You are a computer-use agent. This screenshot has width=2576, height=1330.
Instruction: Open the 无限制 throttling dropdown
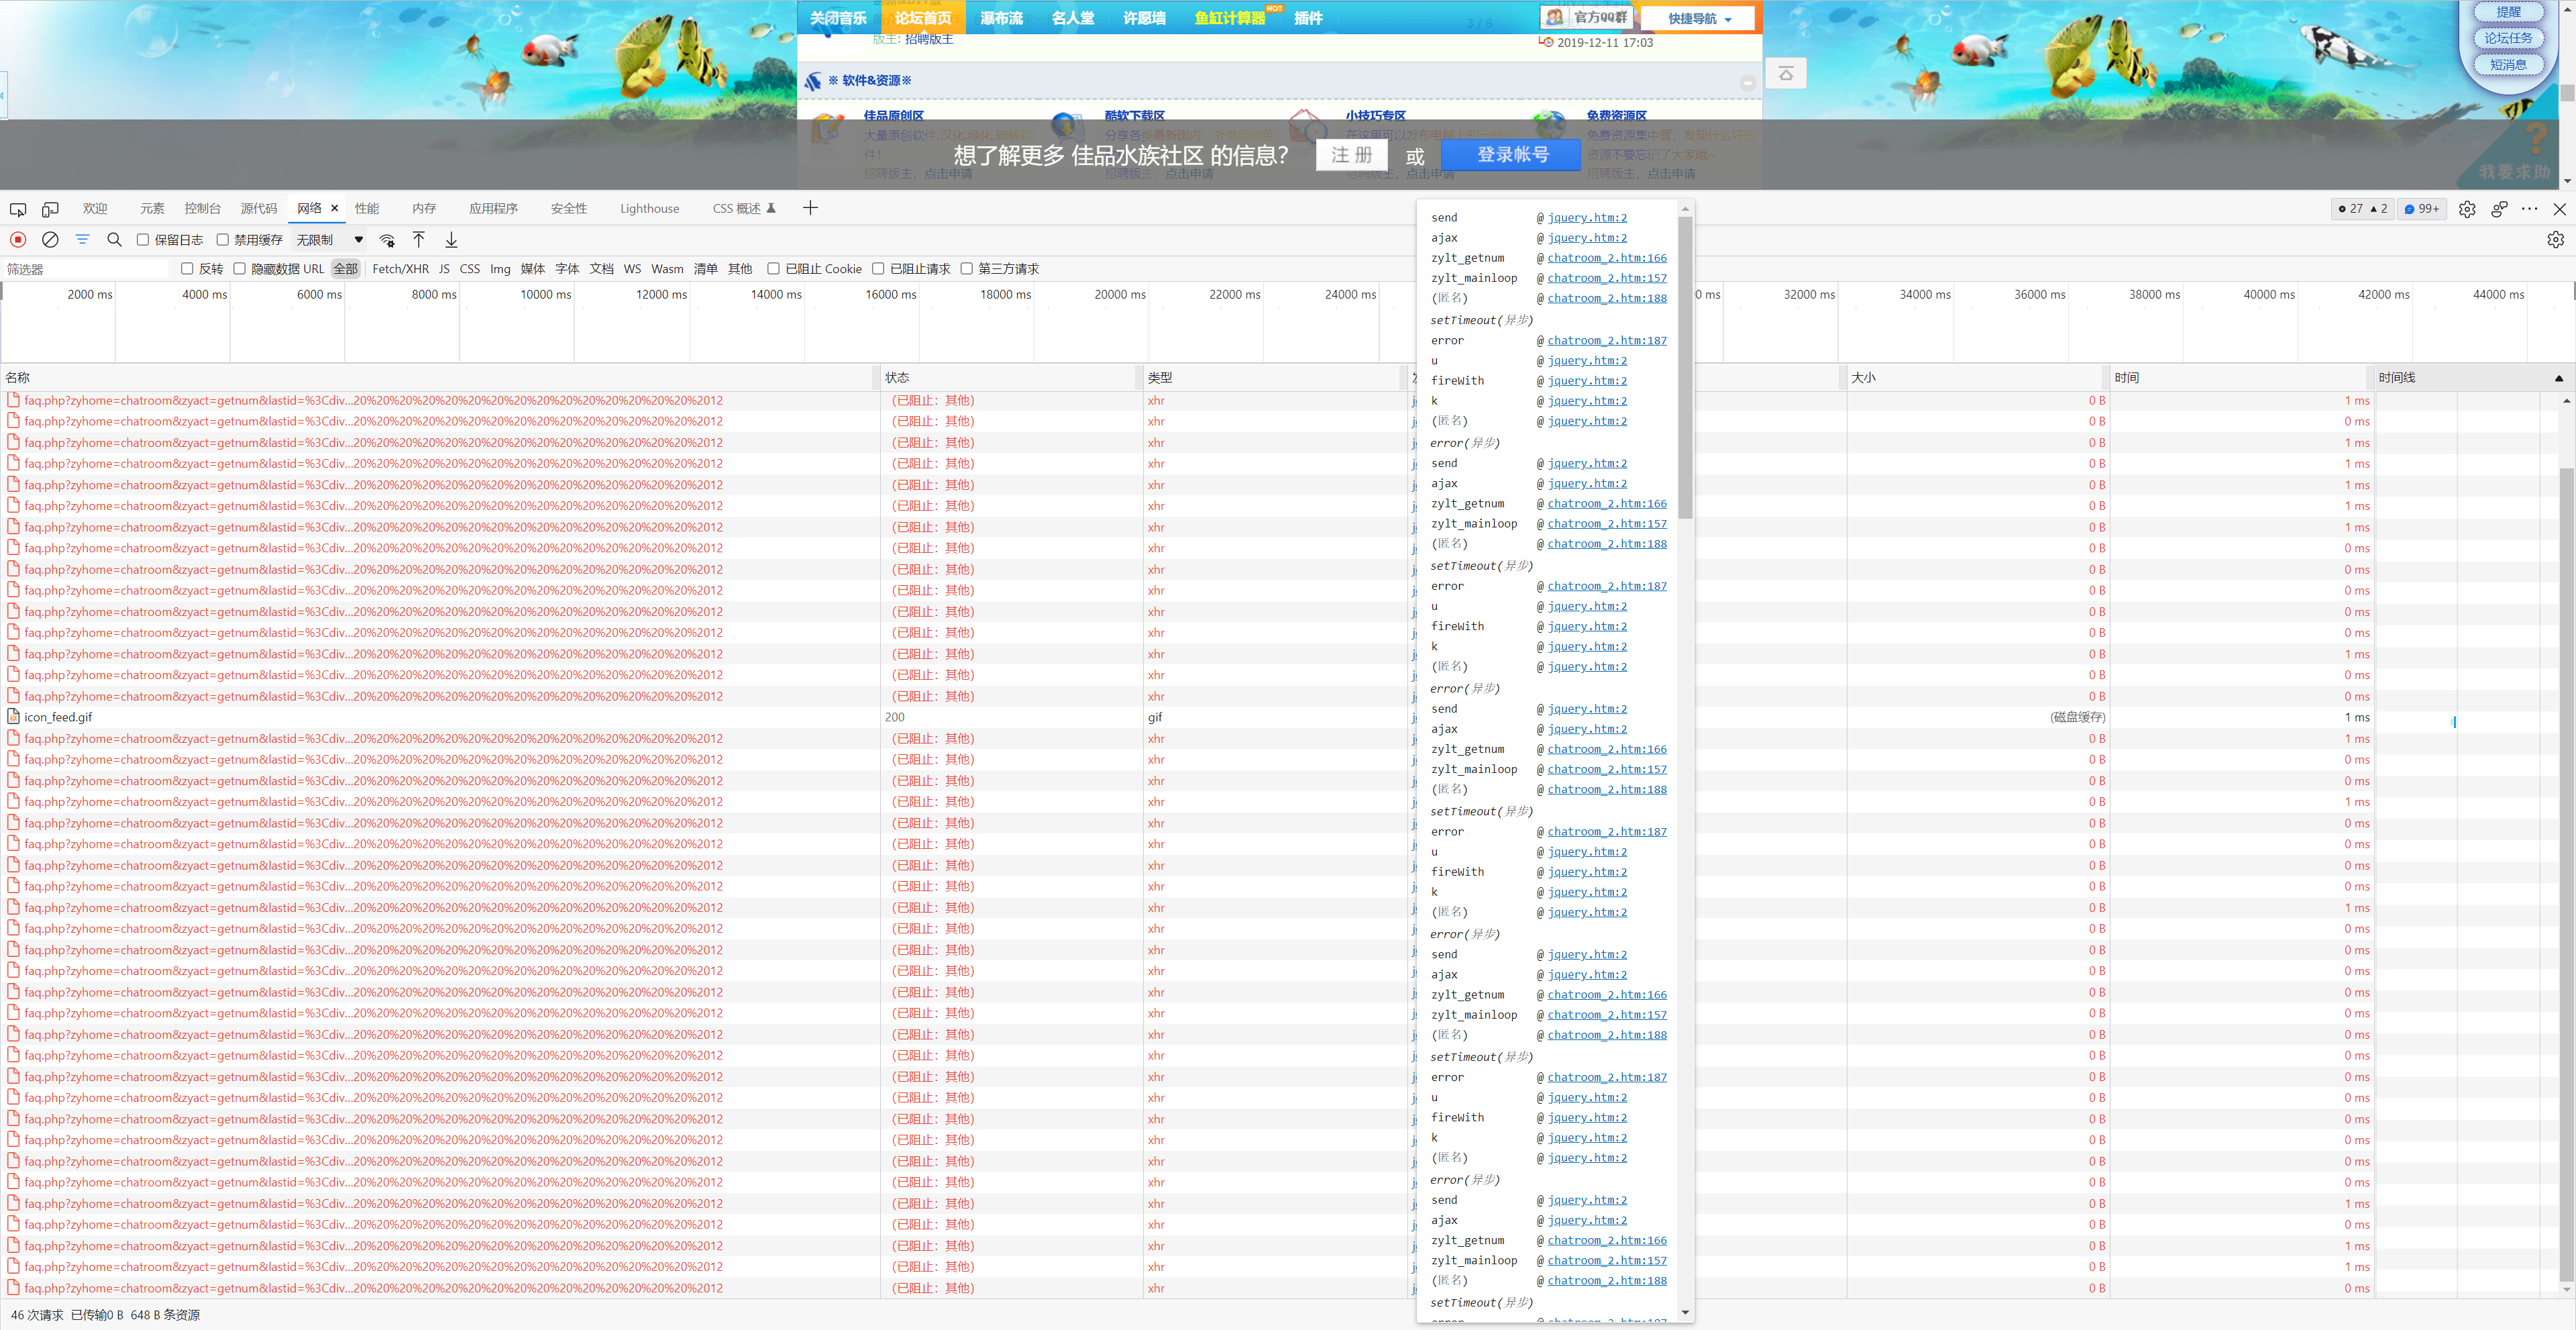point(329,240)
